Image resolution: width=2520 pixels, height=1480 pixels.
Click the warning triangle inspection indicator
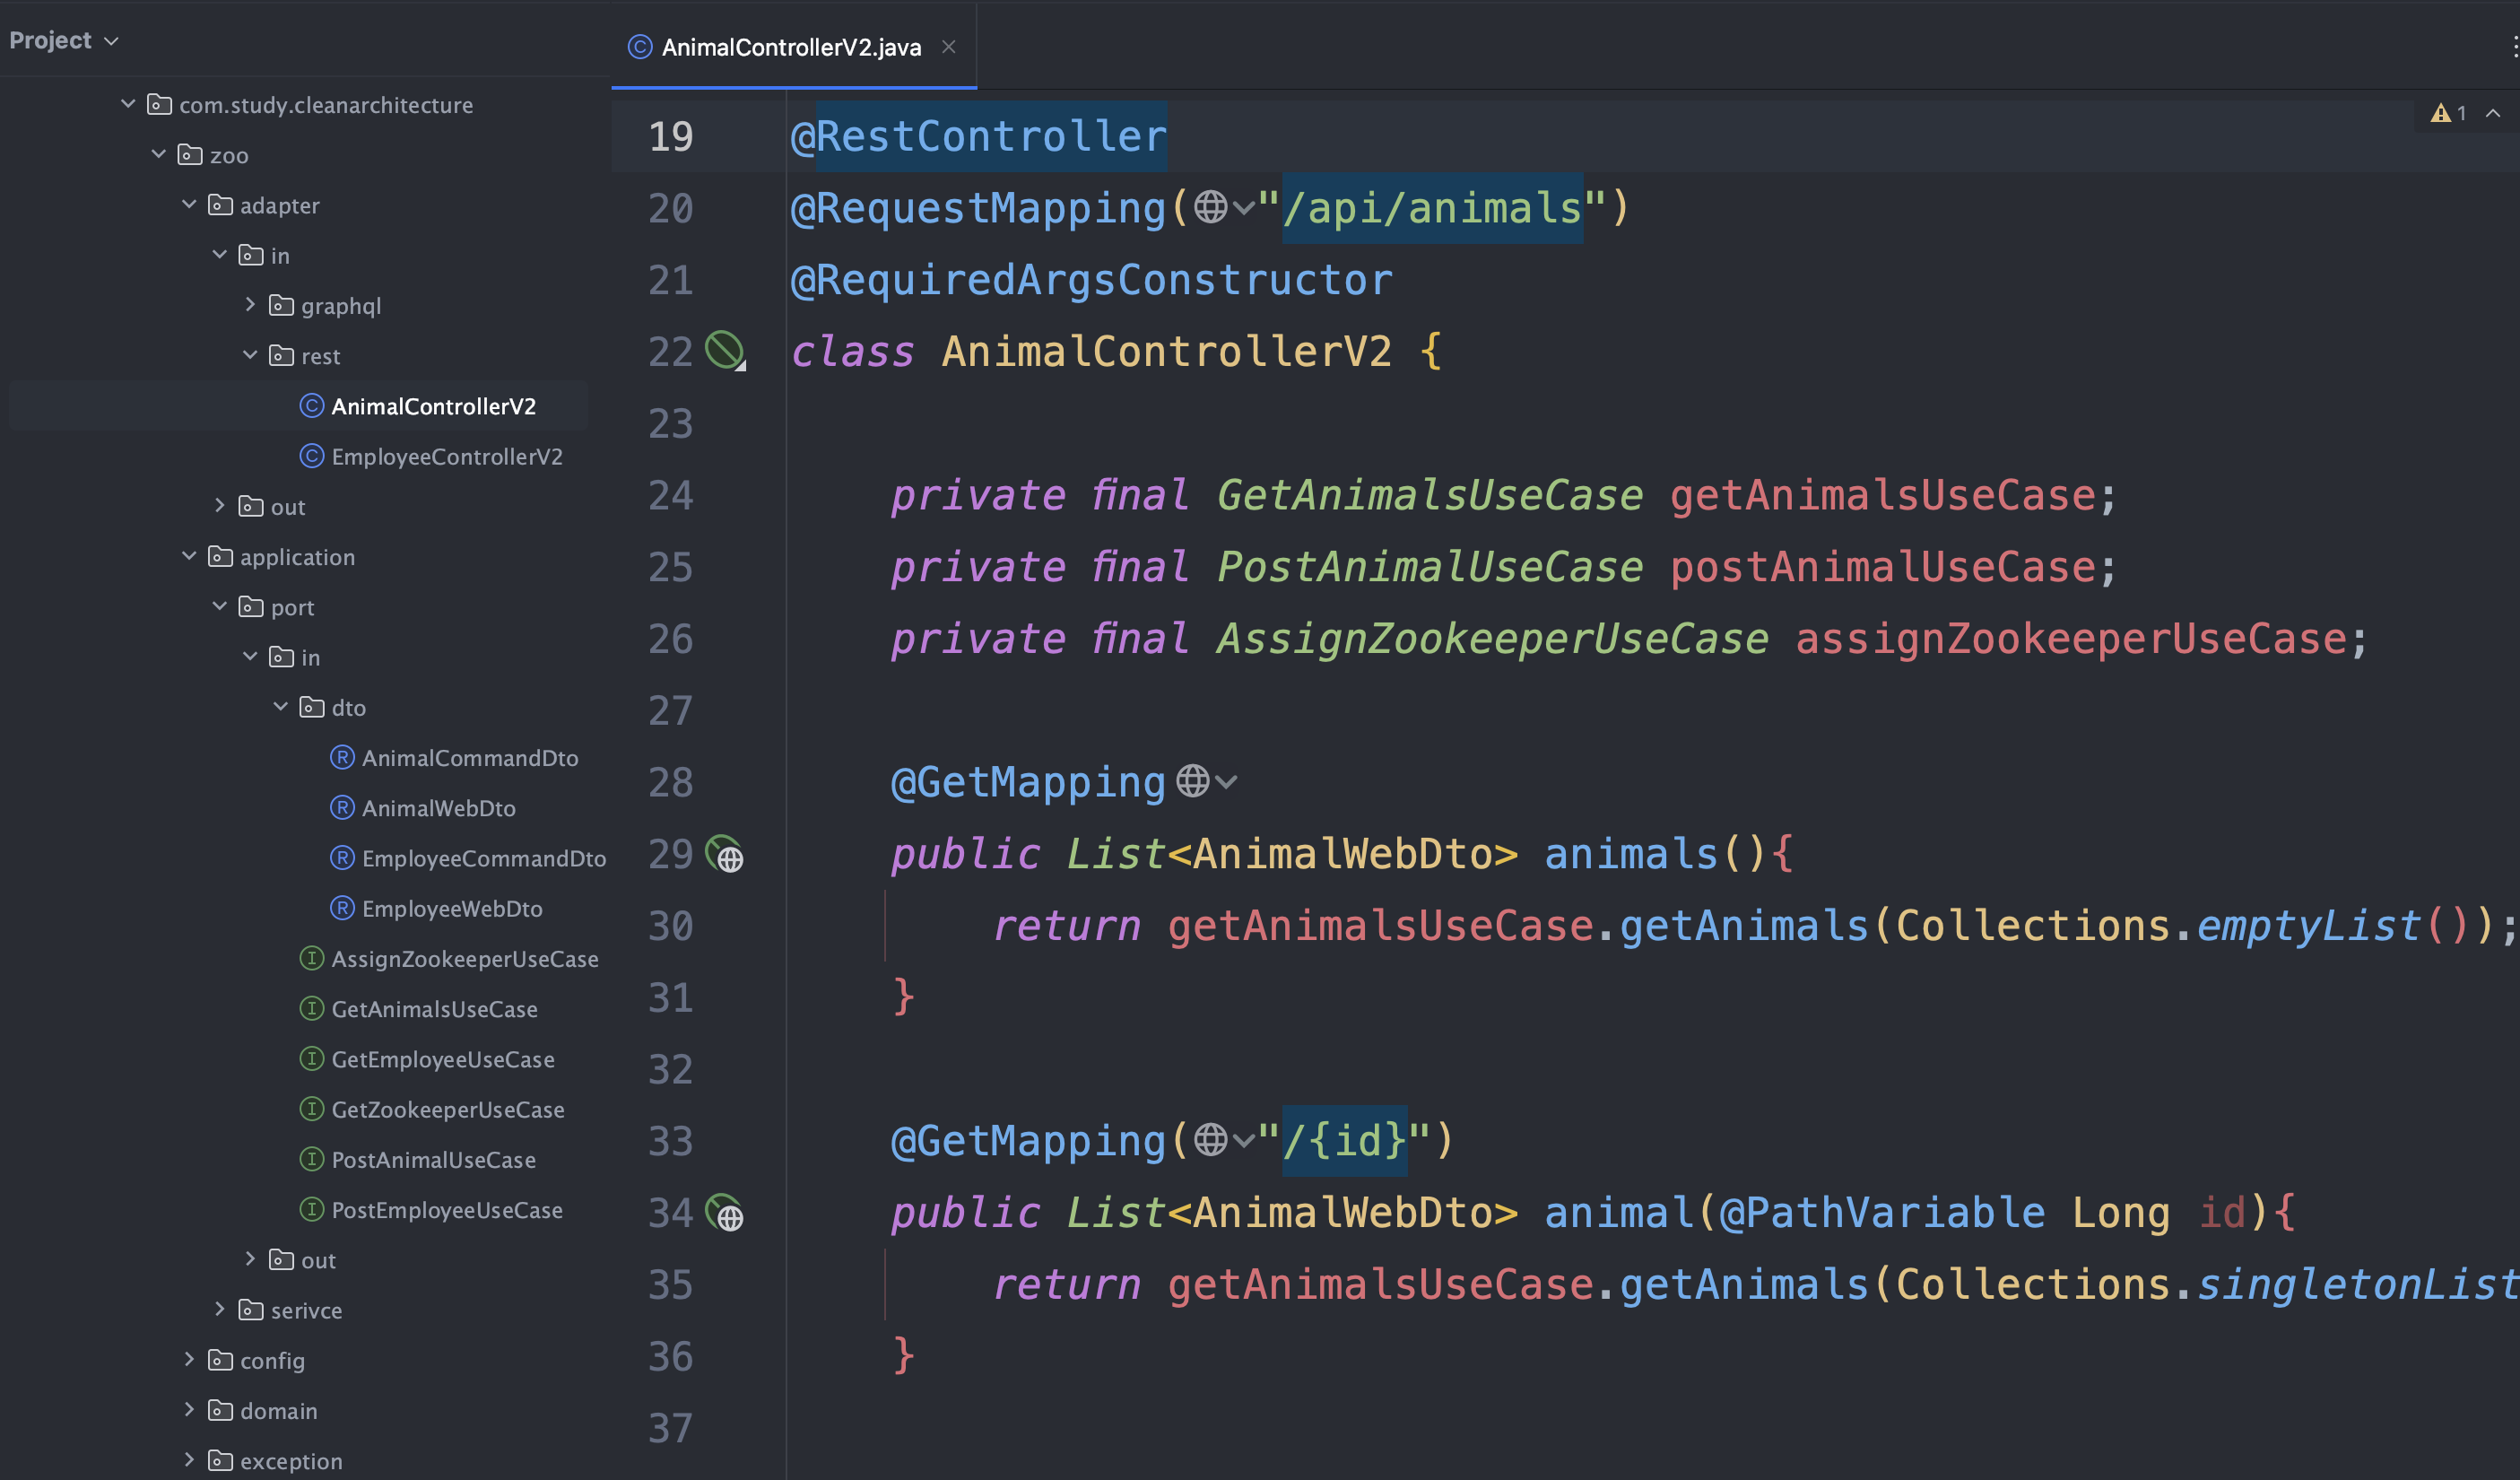click(x=2440, y=113)
